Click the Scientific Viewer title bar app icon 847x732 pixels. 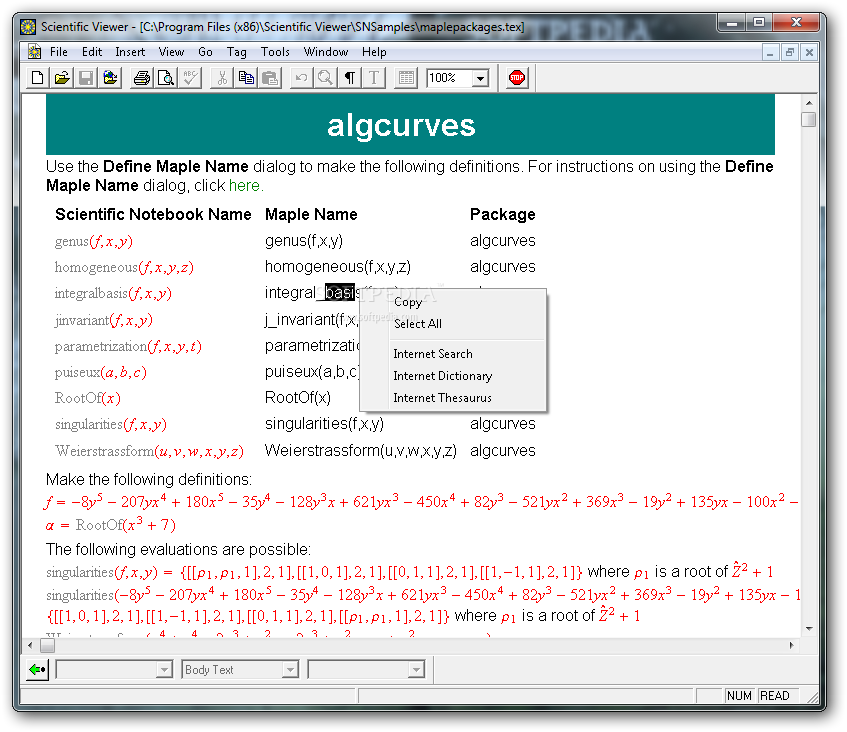pos(28,26)
